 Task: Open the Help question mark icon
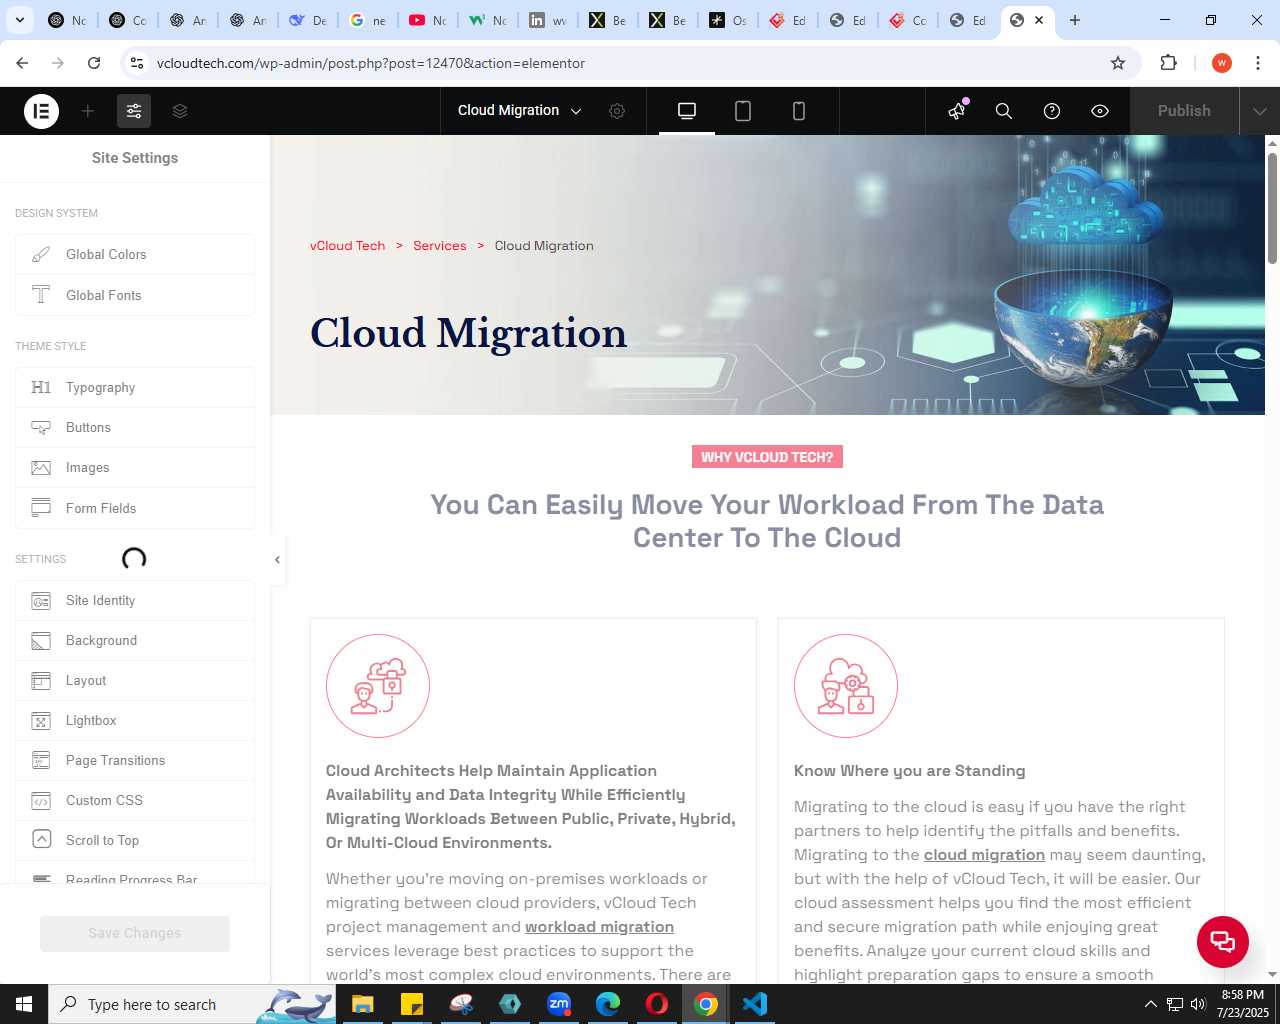pos(1052,111)
